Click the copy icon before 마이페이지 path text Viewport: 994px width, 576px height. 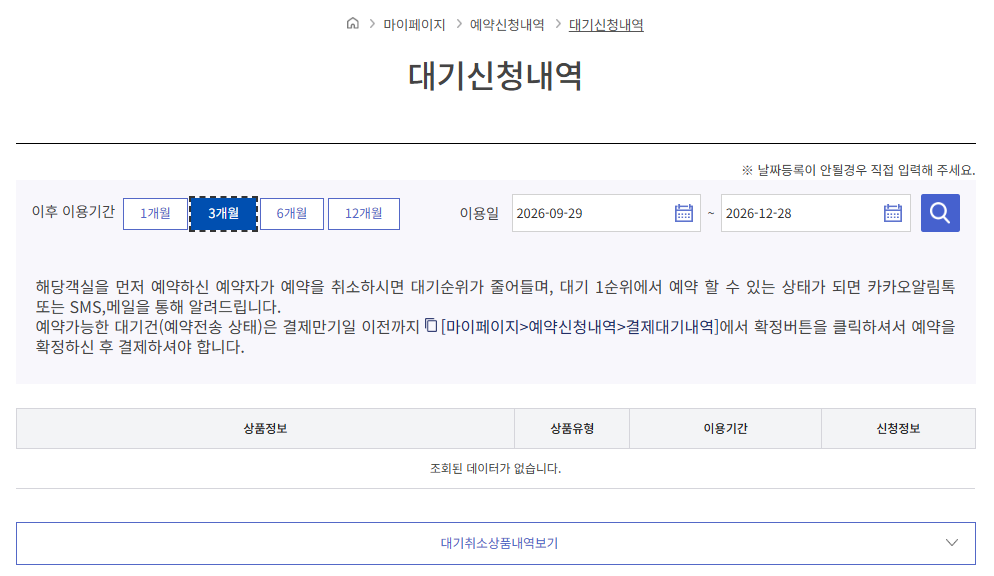click(x=431, y=326)
